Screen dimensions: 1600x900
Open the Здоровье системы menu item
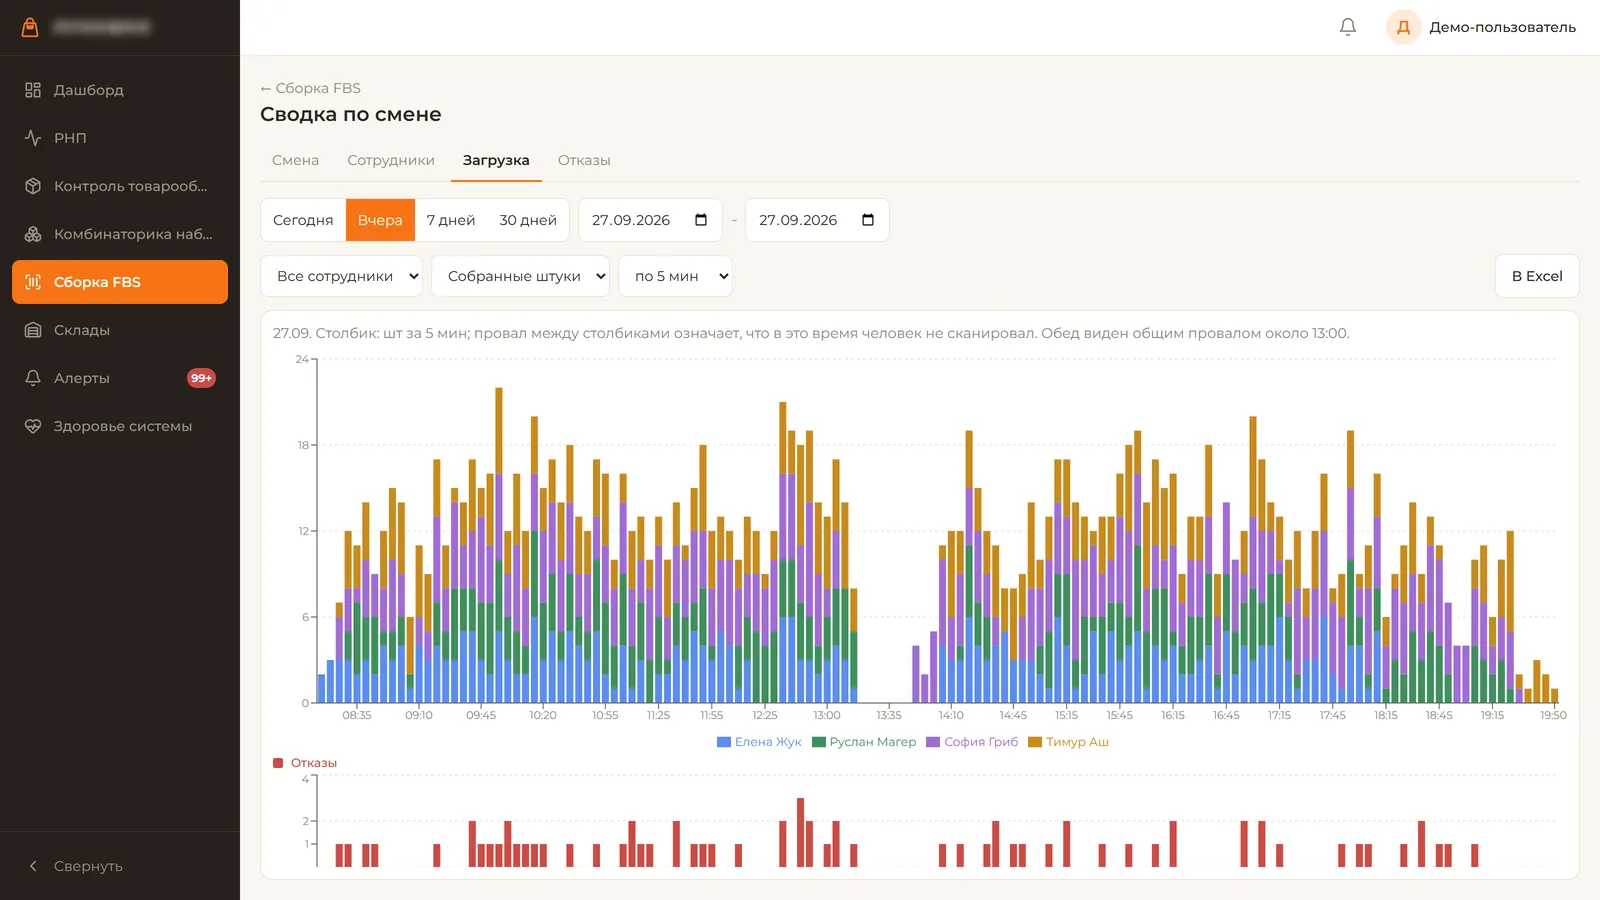click(x=120, y=426)
